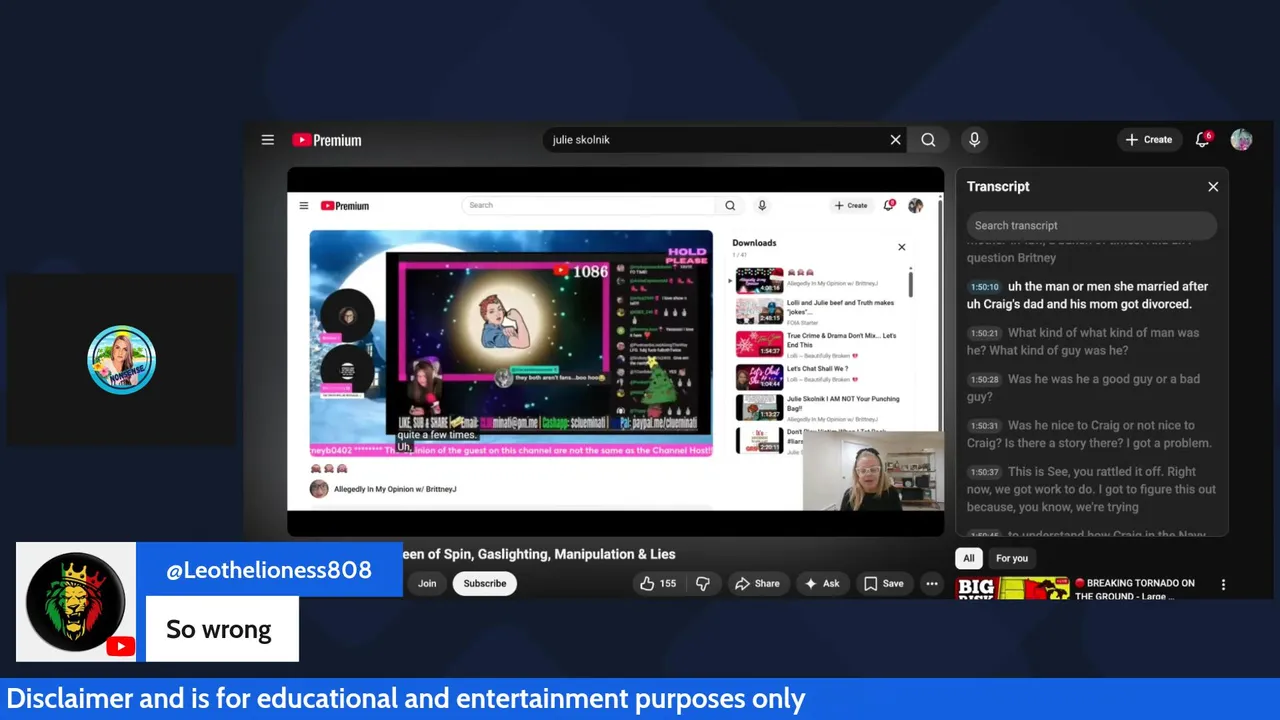This screenshot has width=1280, height=720.
Task: Click the inner video's search magnifier icon
Action: click(x=730, y=205)
